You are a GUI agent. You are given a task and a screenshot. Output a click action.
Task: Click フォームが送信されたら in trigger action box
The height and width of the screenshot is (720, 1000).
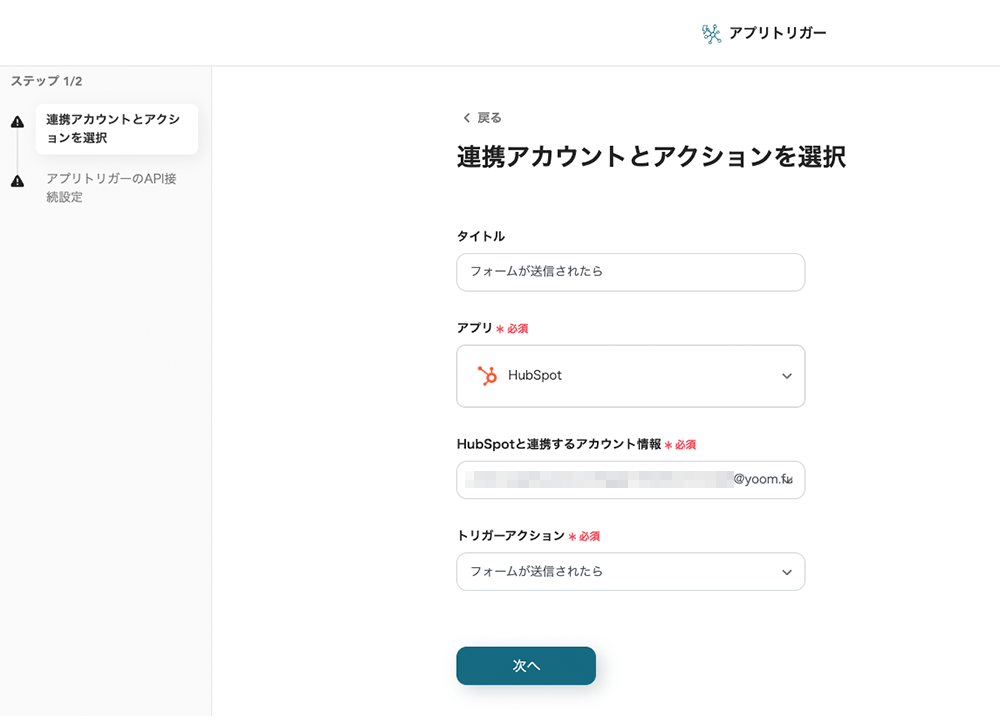point(537,572)
